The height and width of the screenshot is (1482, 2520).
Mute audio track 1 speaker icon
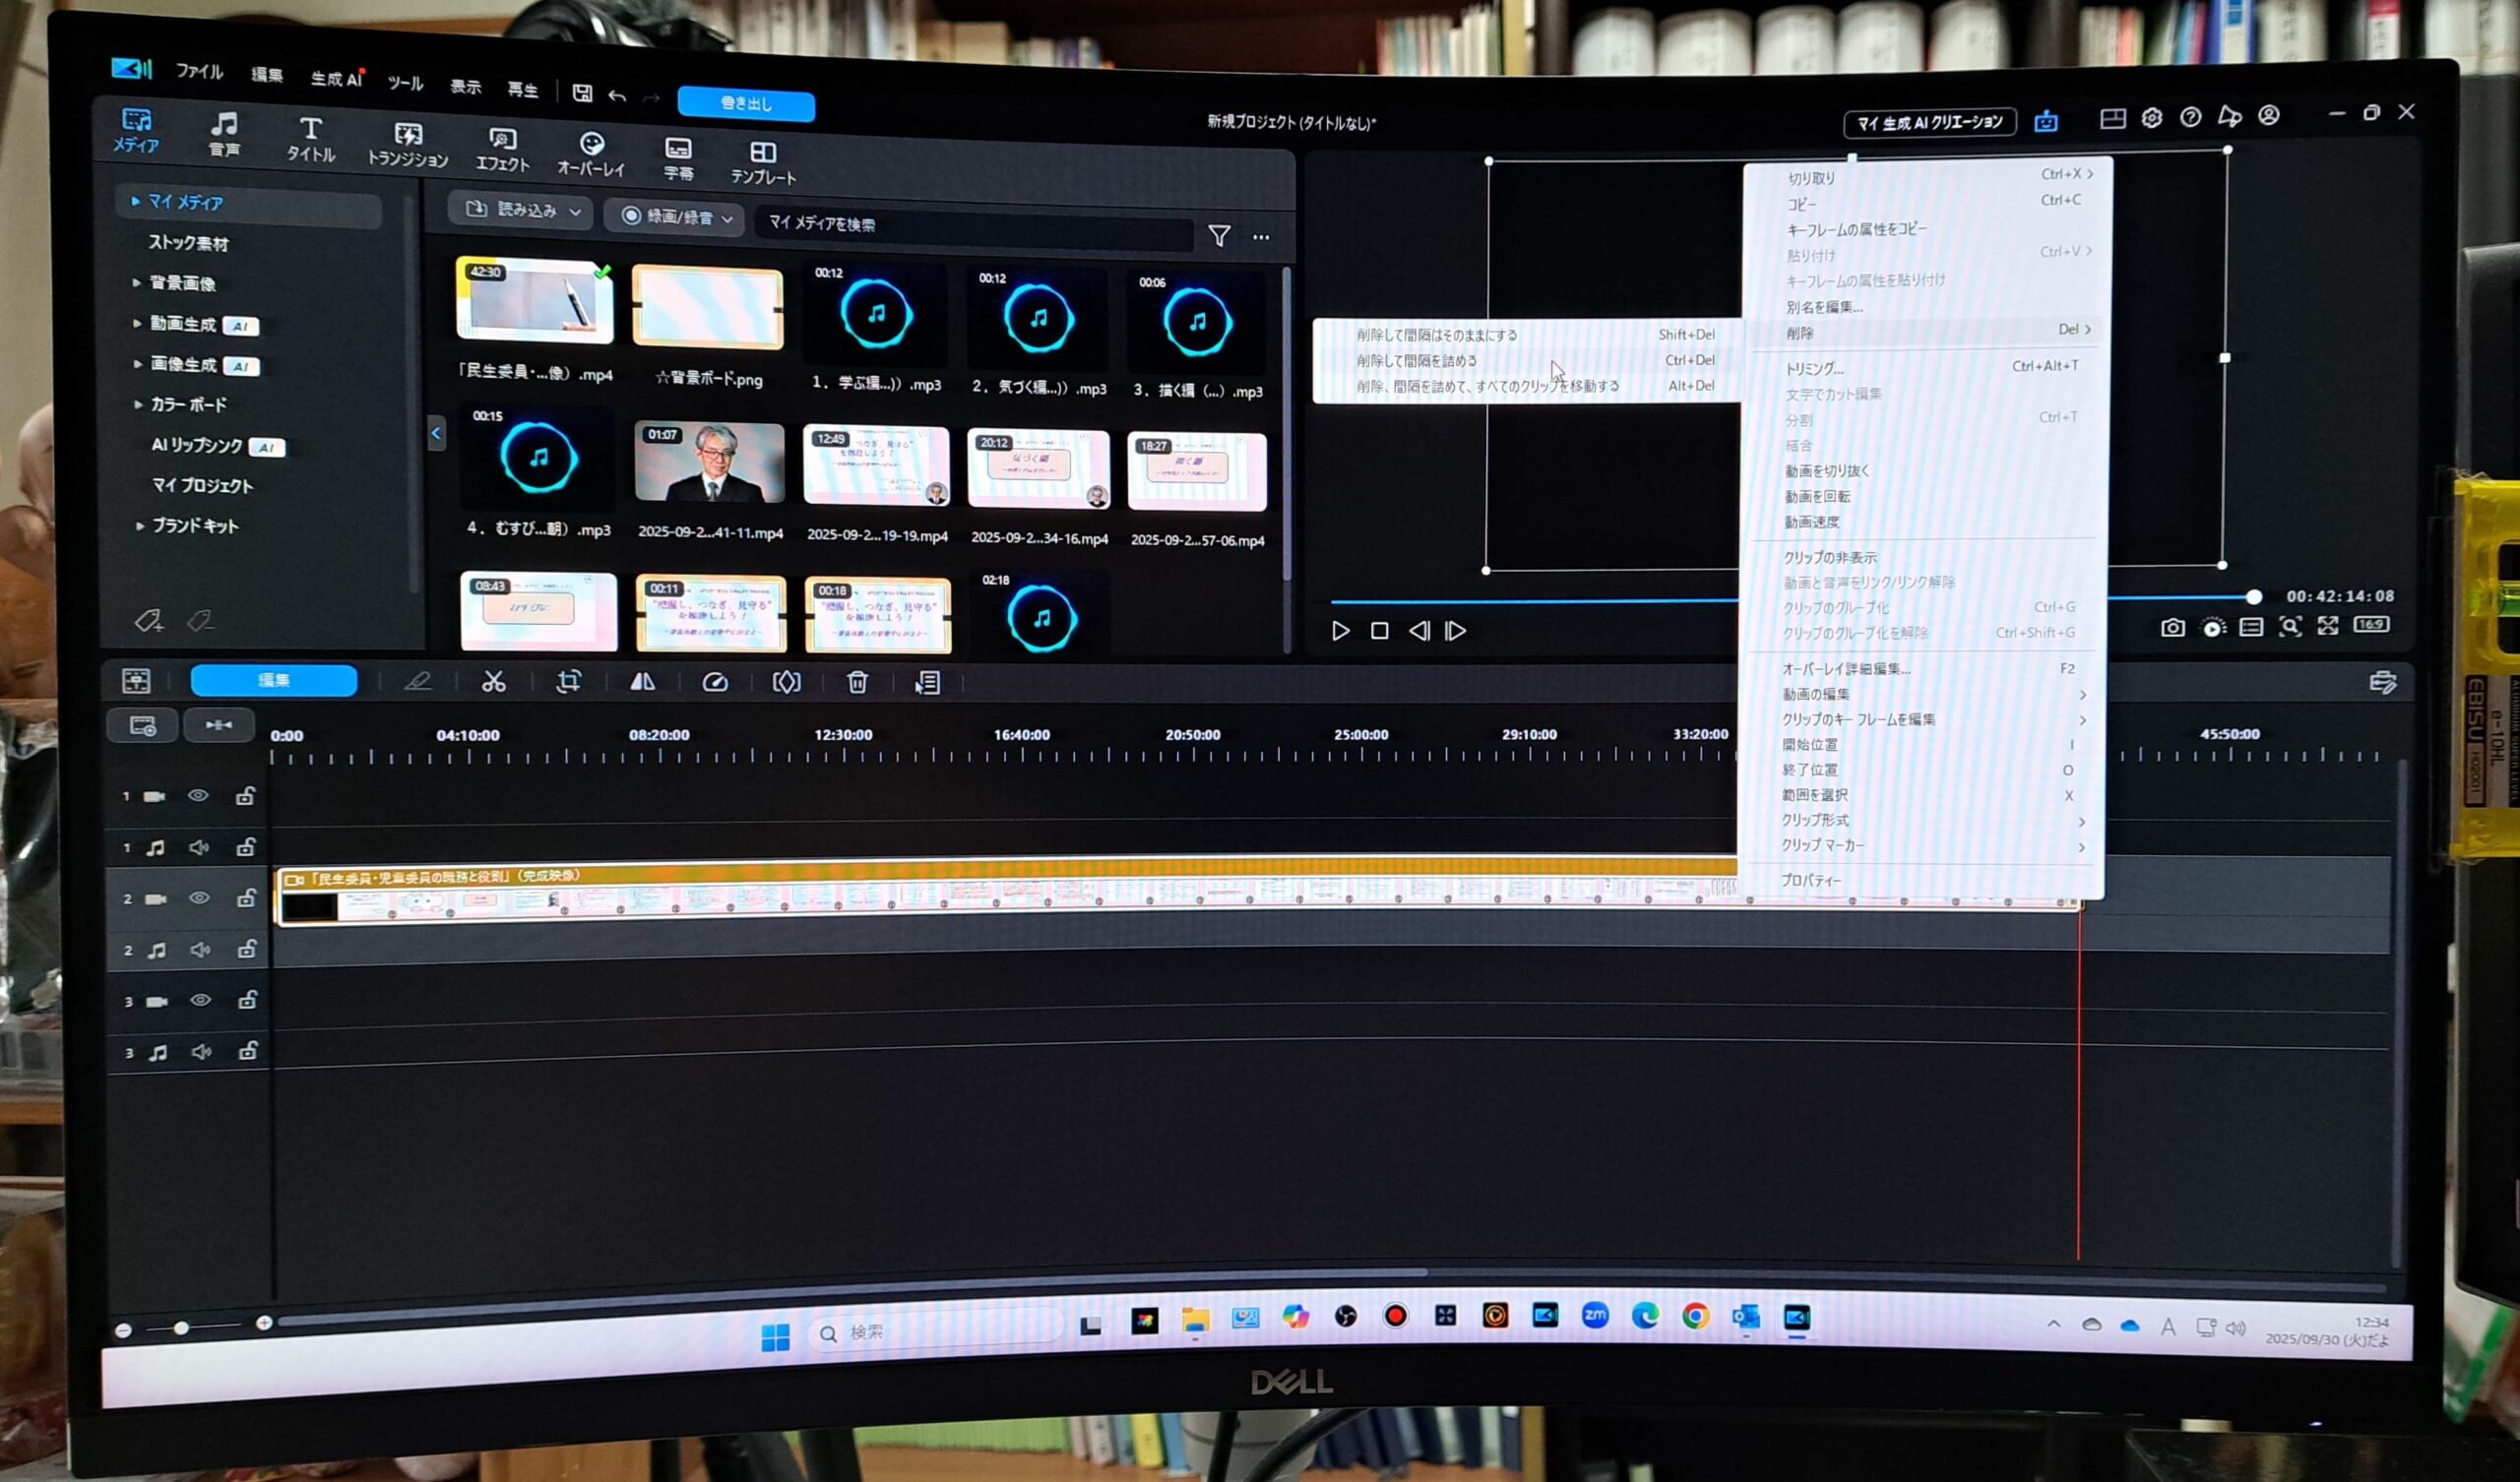click(x=199, y=847)
